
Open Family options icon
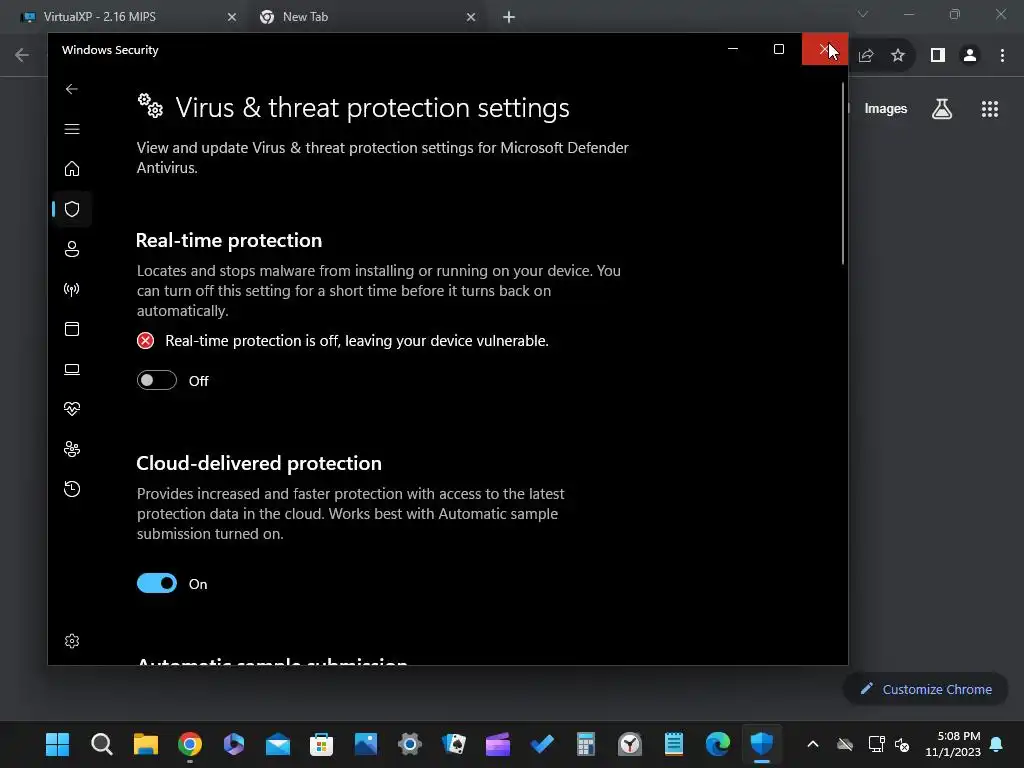(x=72, y=449)
